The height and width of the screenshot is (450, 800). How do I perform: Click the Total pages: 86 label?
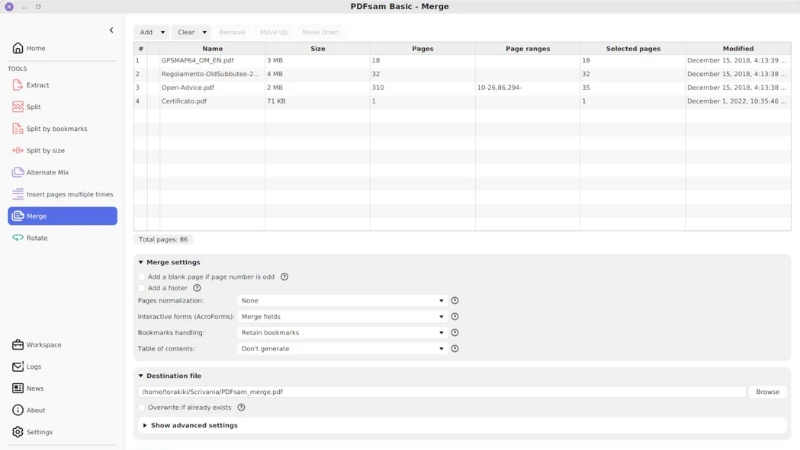(163, 239)
